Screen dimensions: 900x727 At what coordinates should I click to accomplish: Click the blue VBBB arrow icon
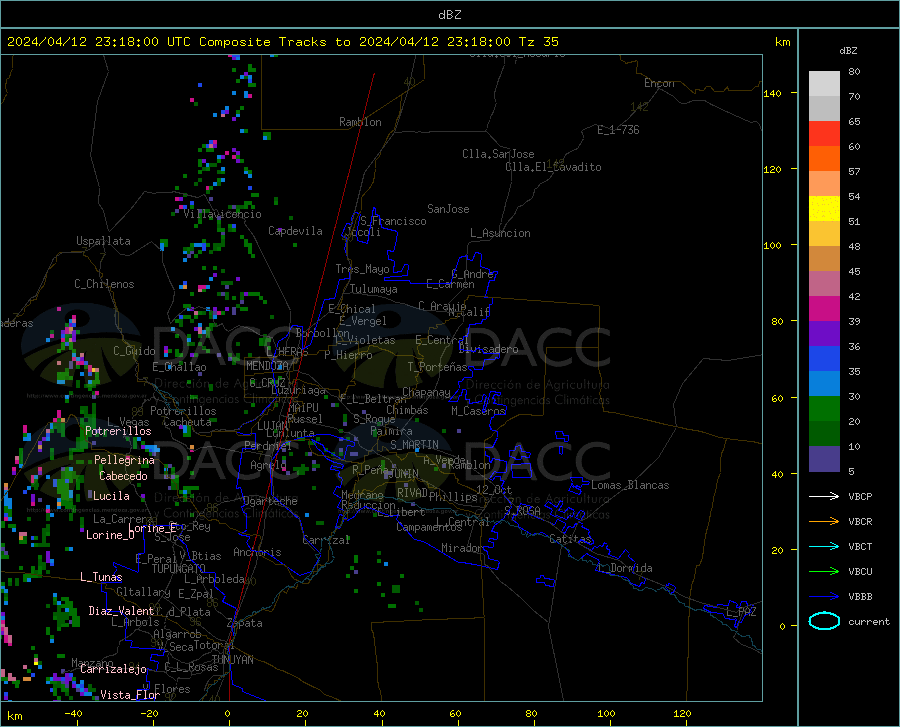pos(824,596)
